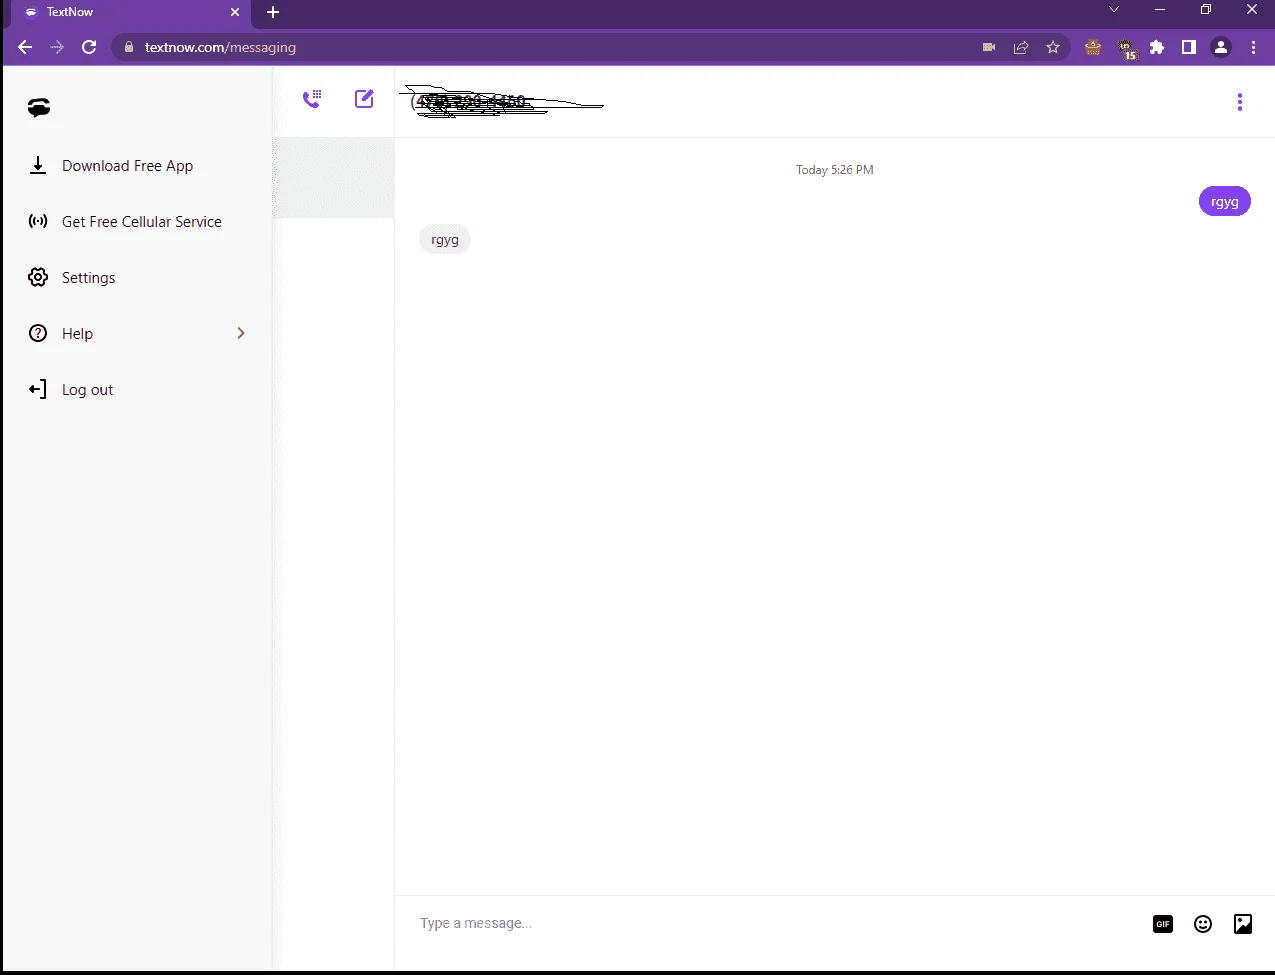Click the gray received rgyg message bubble
Image resolution: width=1275 pixels, height=975 pixels.
coord(445,240)
